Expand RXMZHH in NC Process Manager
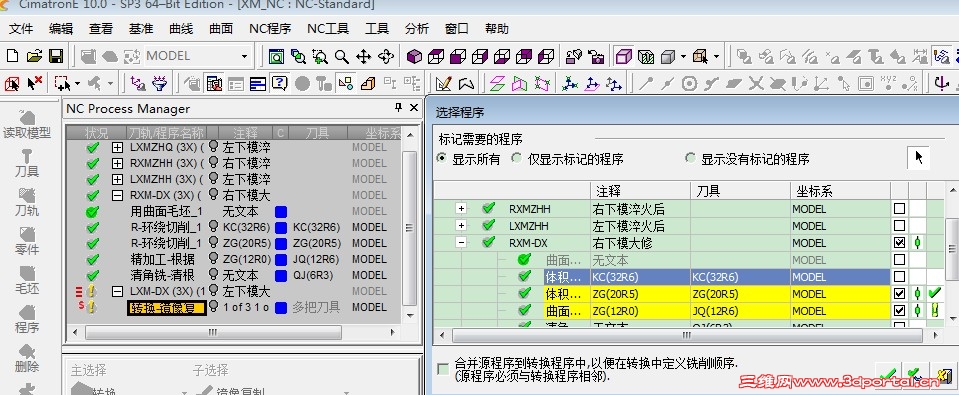 117,163
